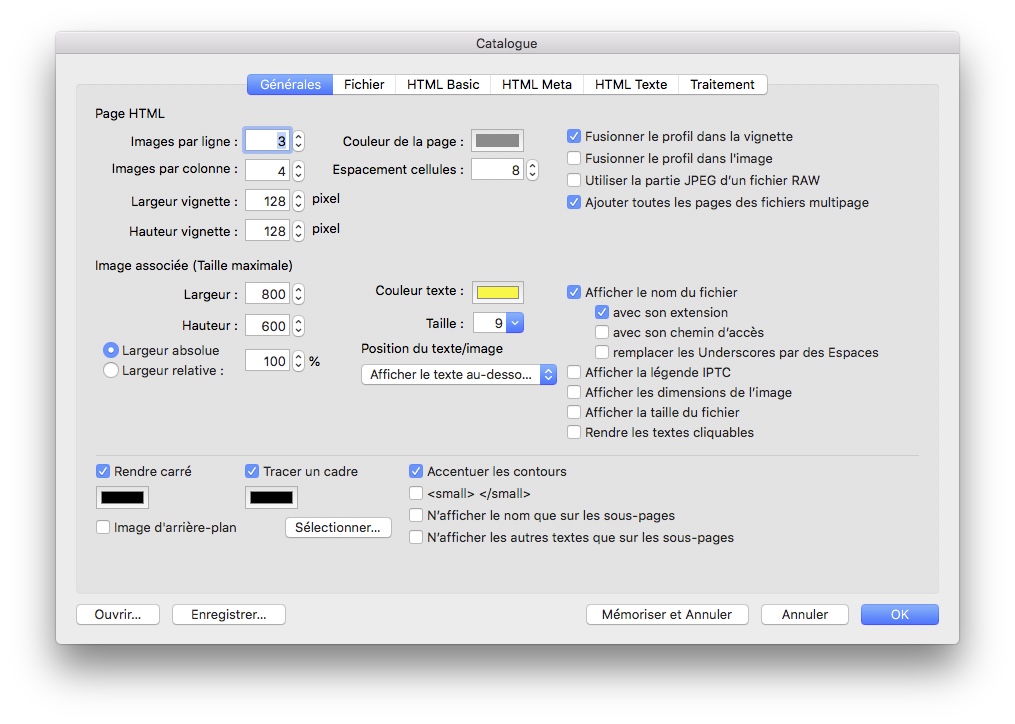Click the Images par colonne stepper arrows
The width and height of the screenshot is (1015, 724).
[298, 171]
